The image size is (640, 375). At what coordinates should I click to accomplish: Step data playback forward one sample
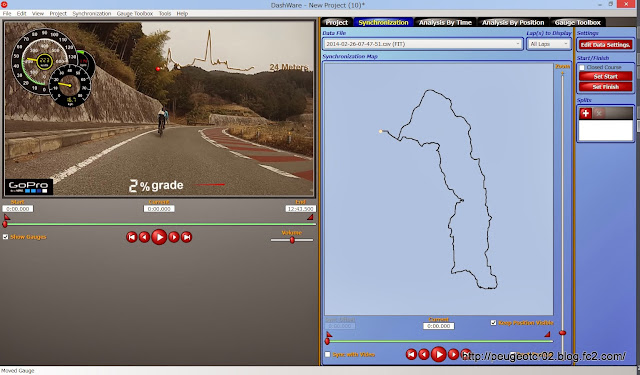[x=453, y=354]
